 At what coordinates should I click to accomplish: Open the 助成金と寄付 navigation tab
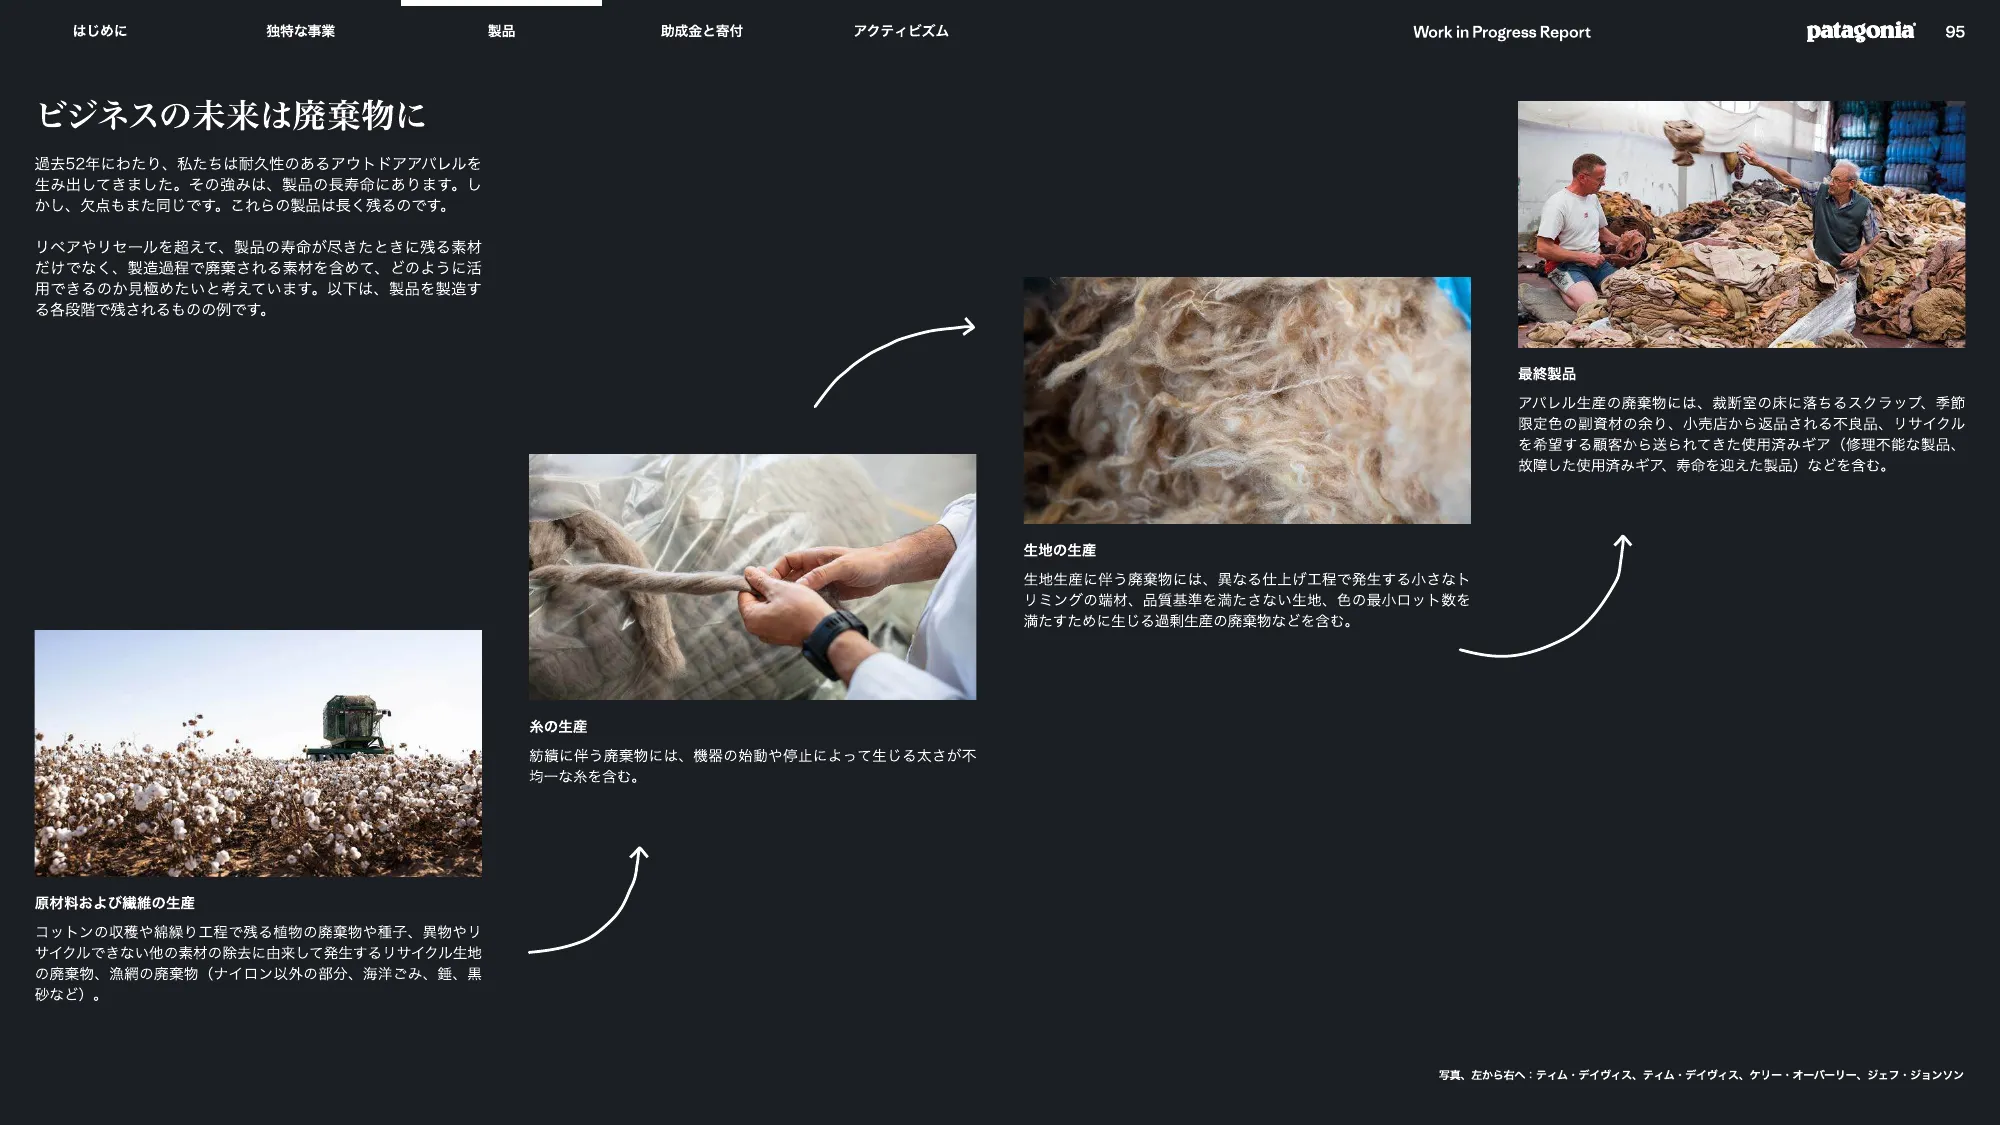pyautogui.click(x=701, y=31)
